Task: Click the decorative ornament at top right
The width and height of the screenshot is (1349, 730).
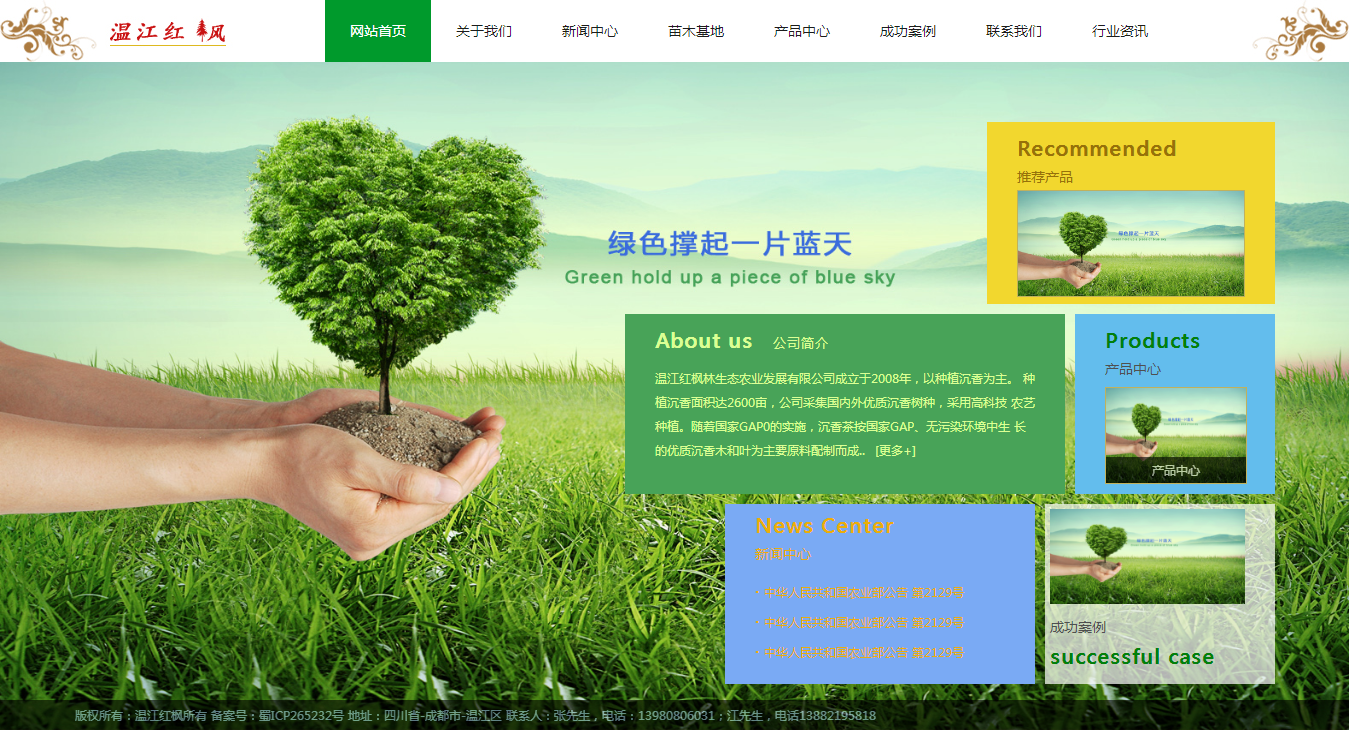Action: click(x=1299, y=32)
